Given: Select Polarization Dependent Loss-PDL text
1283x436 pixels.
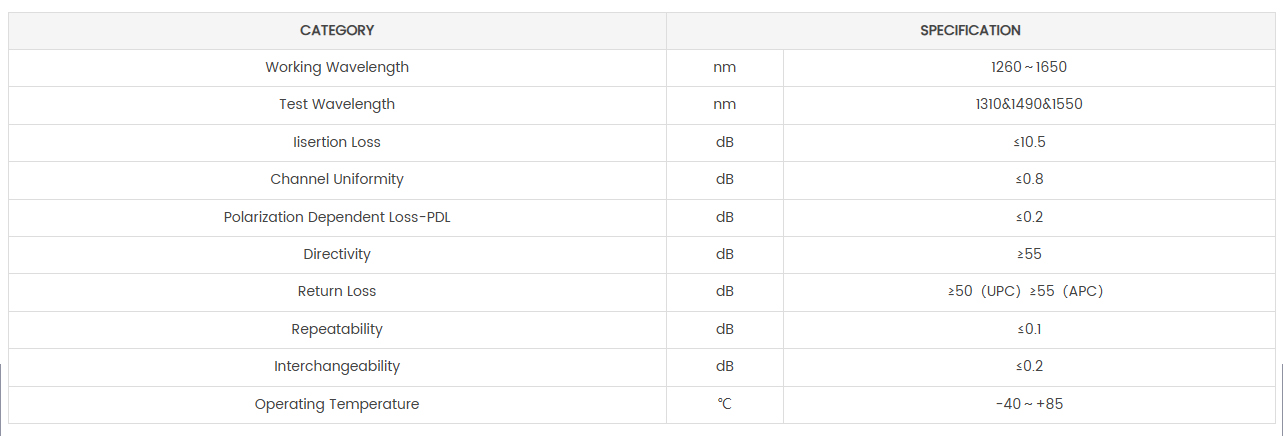Looking at the screenshot, I should click(337, 217).
